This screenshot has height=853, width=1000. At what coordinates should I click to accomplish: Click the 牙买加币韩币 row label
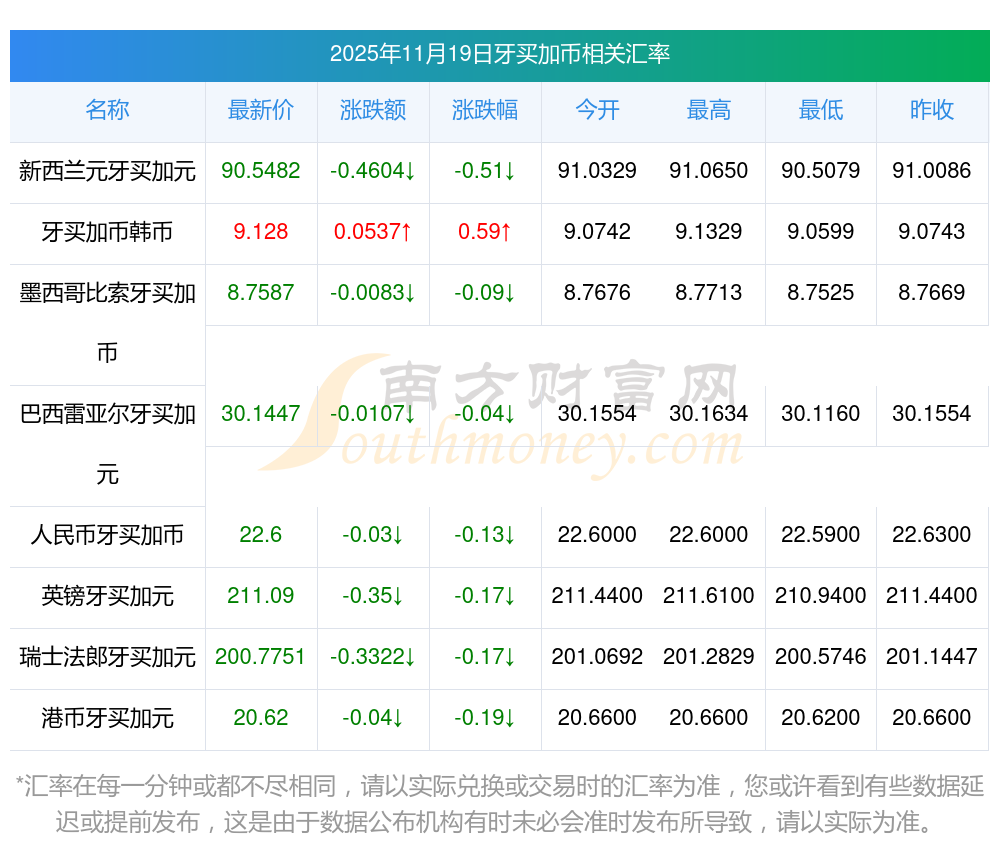pos(107,231)
